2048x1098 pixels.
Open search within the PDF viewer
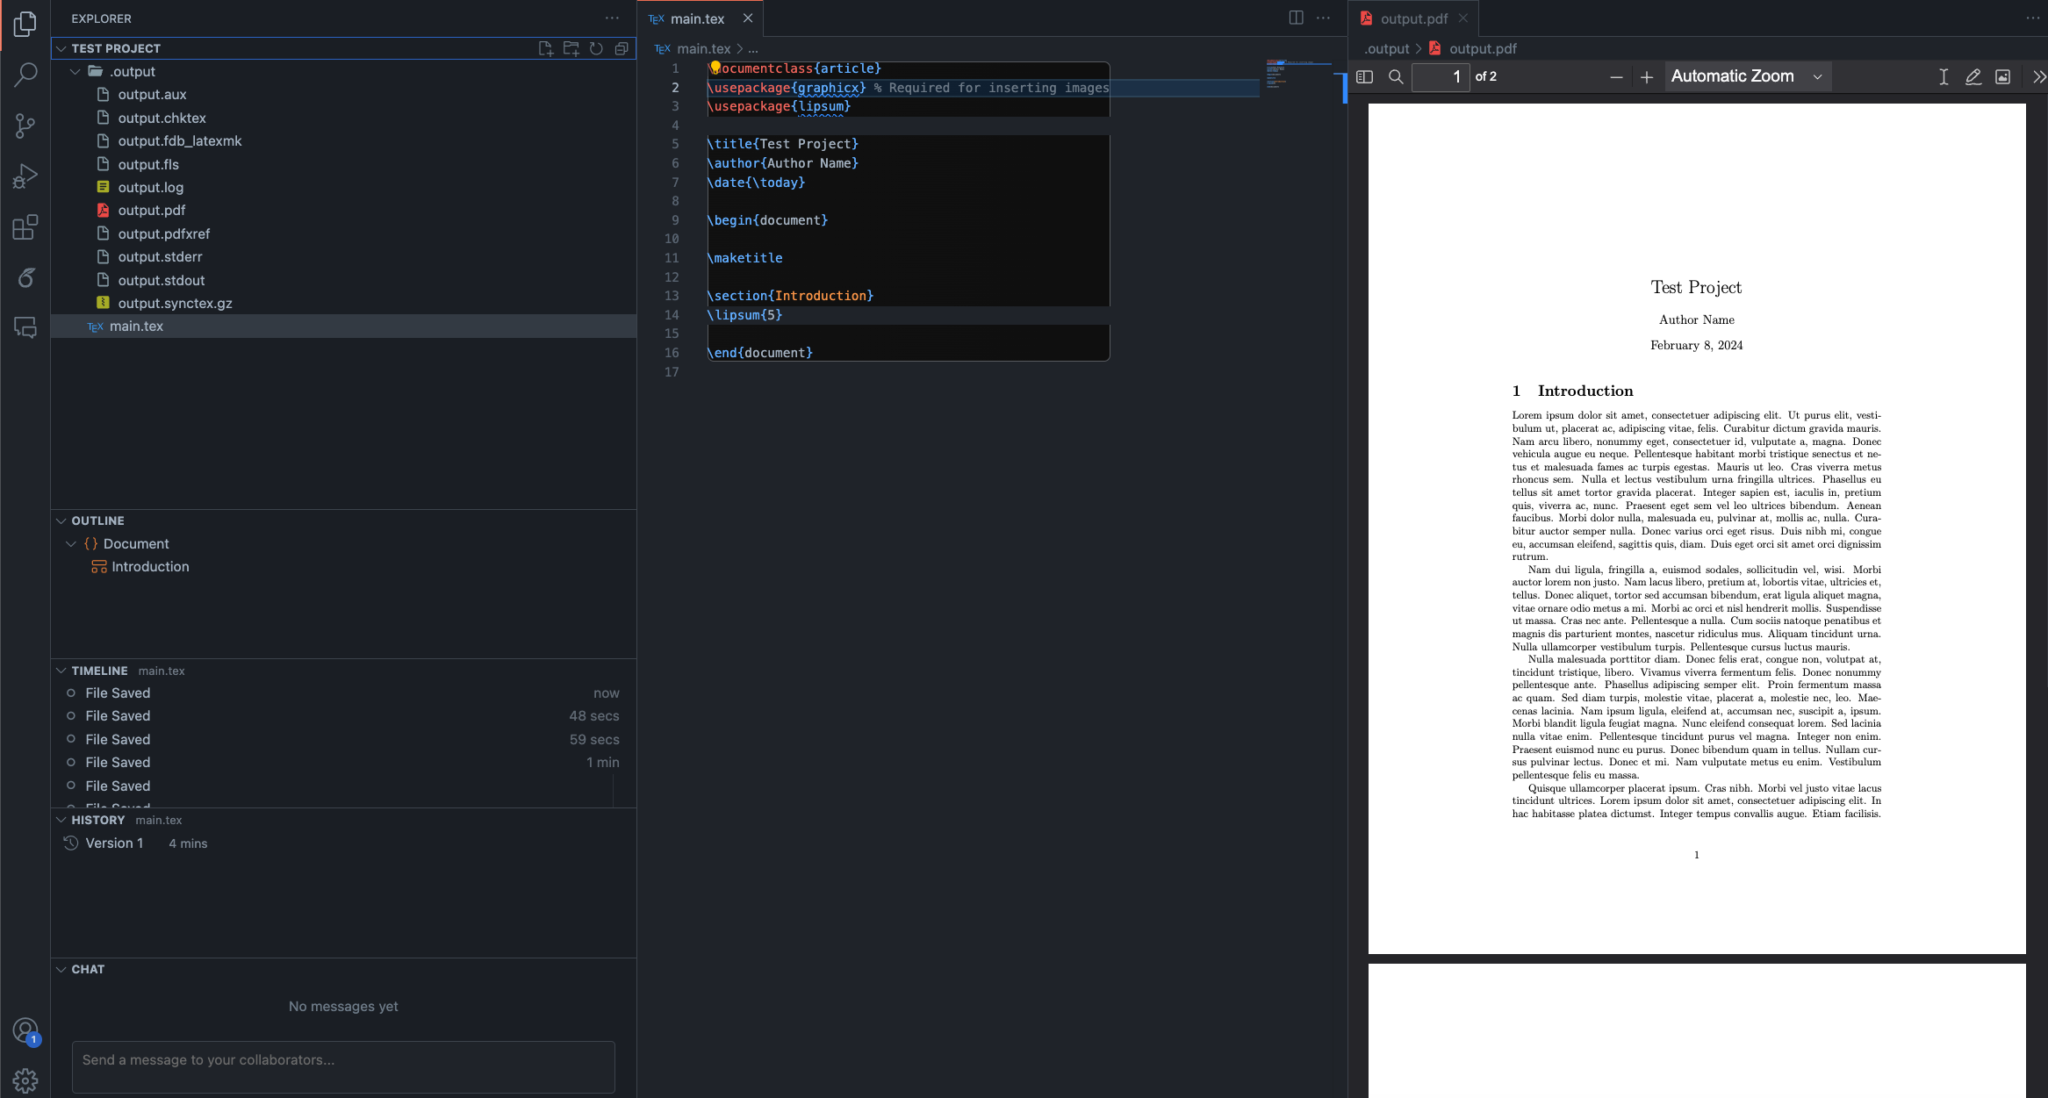click(x=1396, y=76)
